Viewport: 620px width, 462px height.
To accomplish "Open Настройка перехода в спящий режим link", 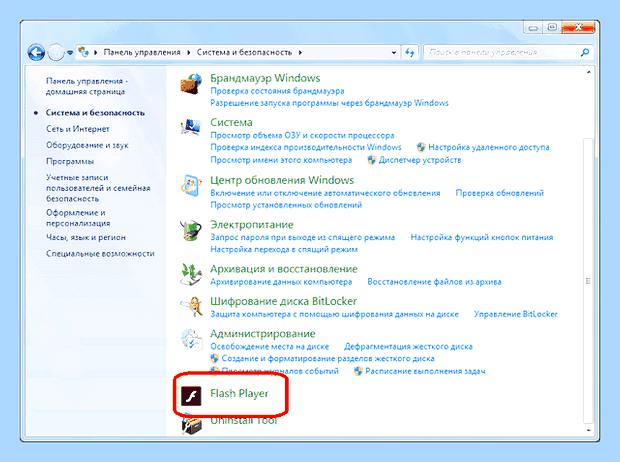I will pos(284,250).
